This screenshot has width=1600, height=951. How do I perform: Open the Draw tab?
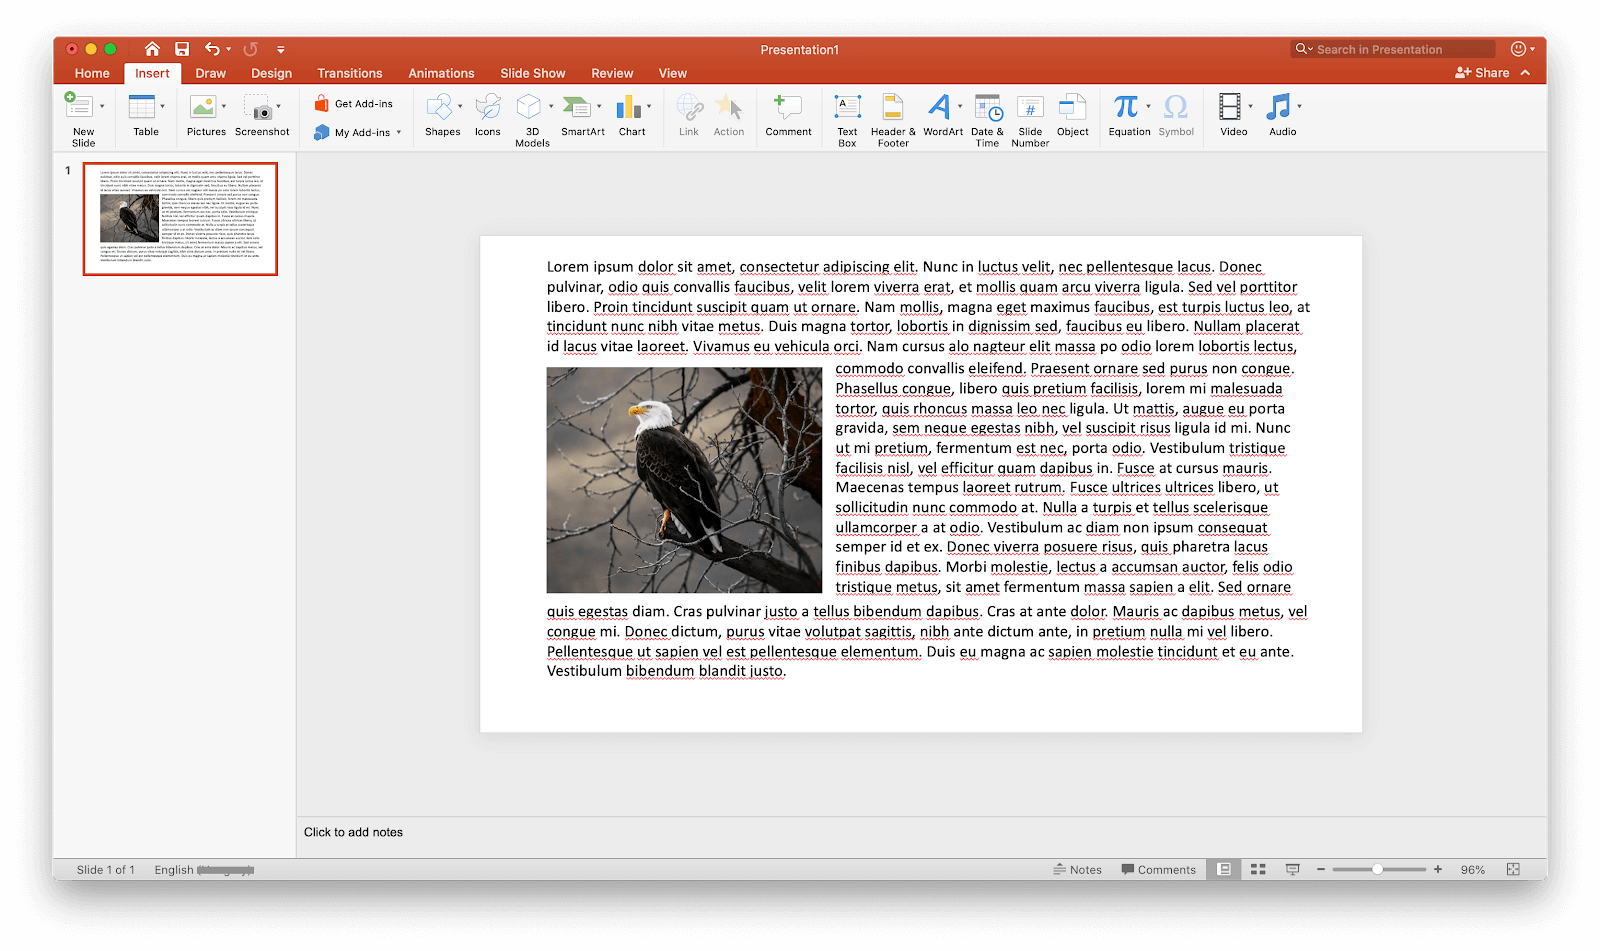[211, 73]
